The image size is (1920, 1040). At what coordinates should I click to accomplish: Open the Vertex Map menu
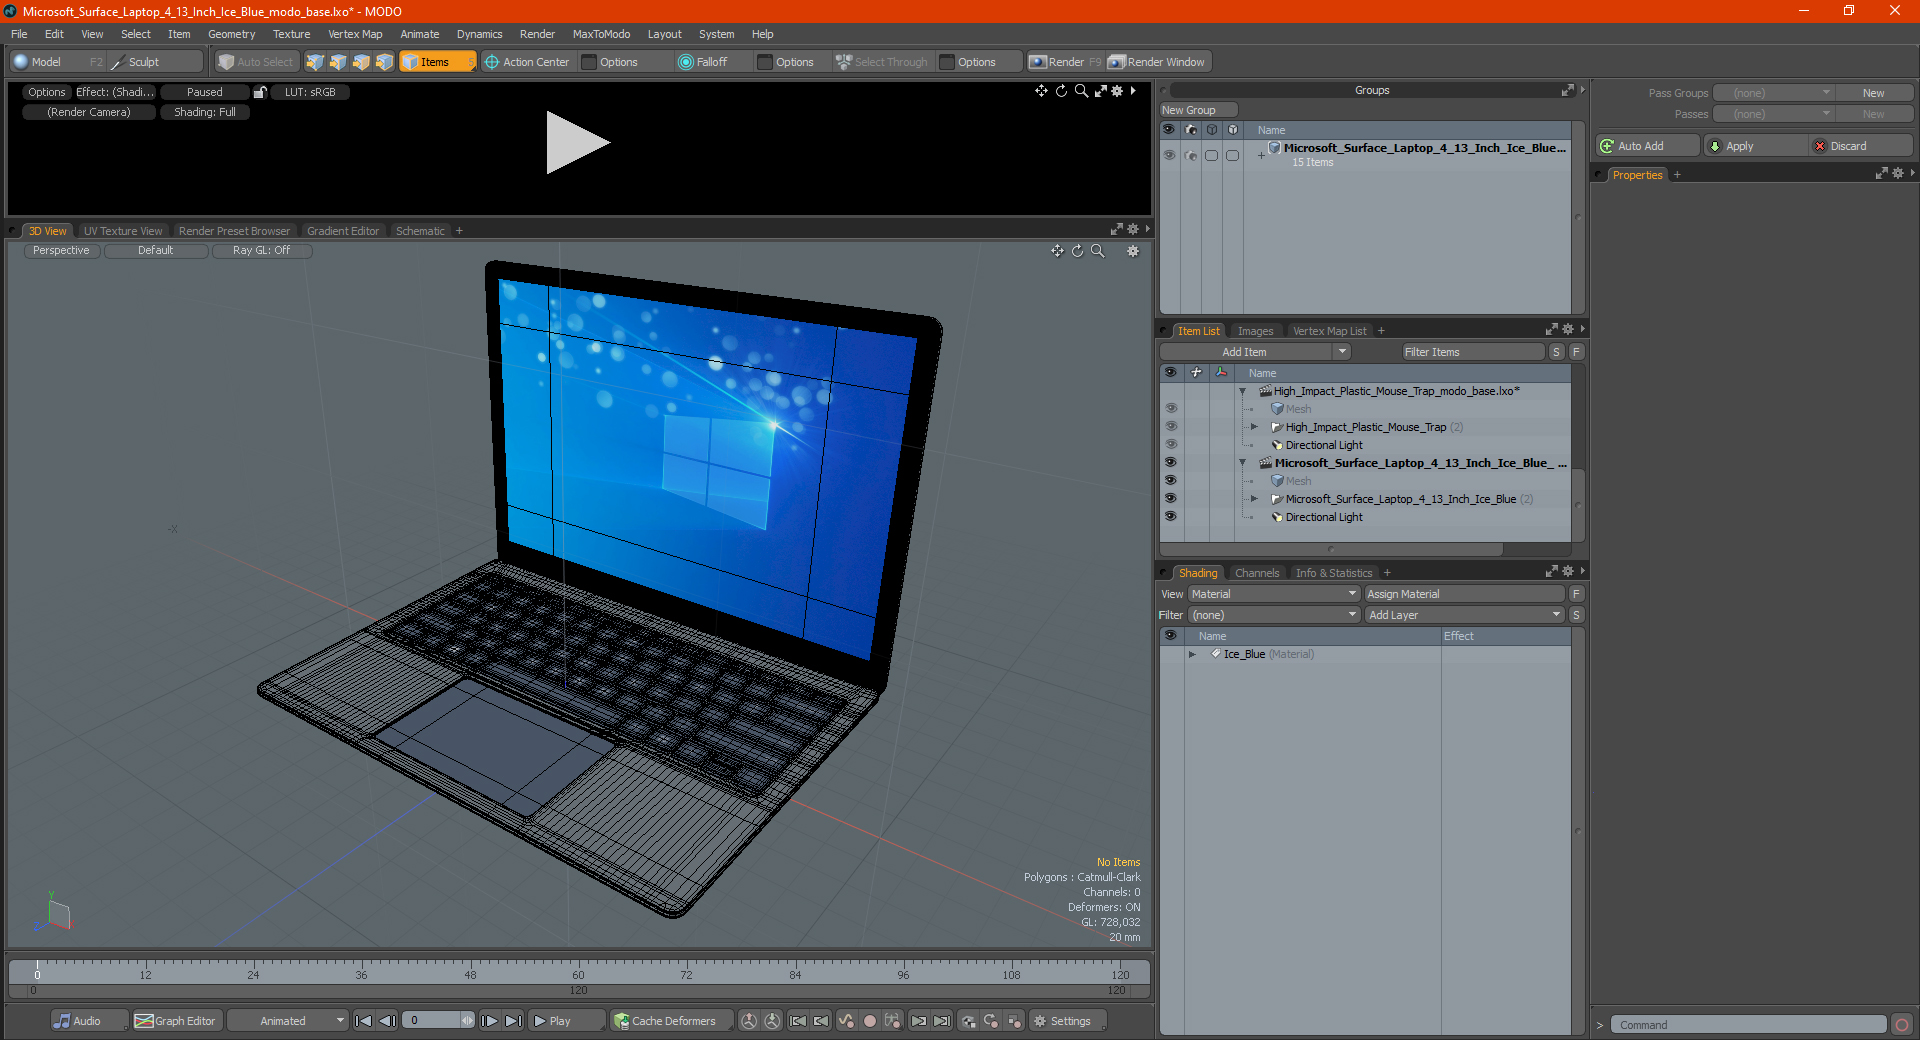point(355,34)
